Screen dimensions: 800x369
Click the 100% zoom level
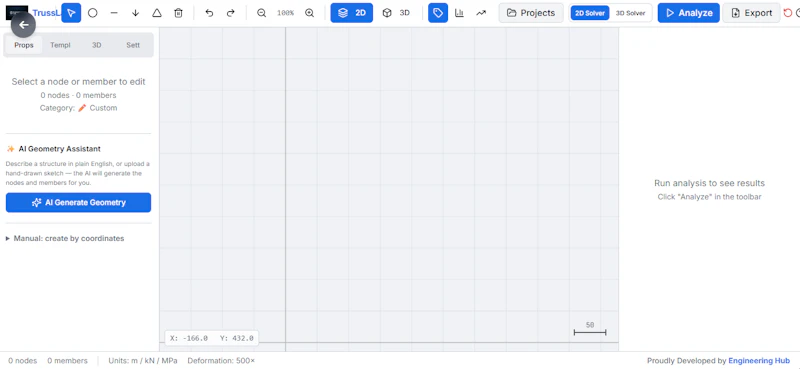pos(285,13)
